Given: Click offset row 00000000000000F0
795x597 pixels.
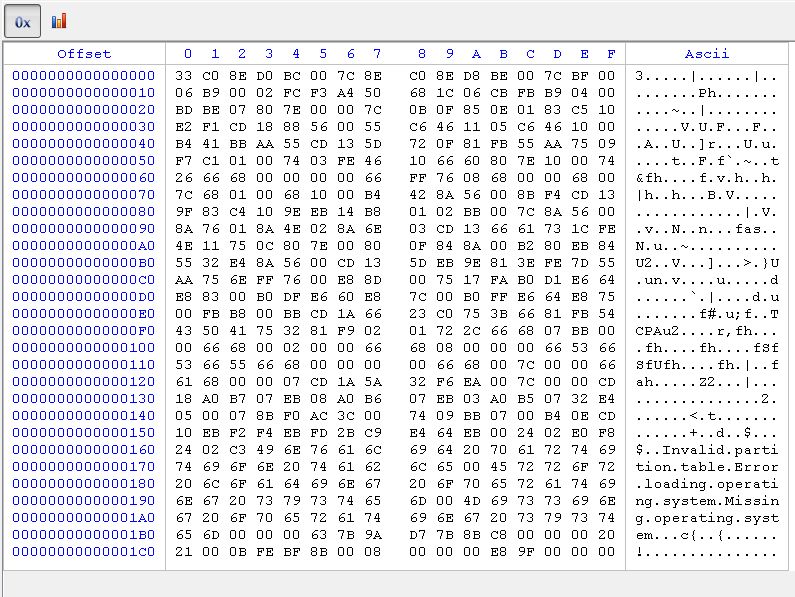Looking at the screenshot, I should 84,330.
